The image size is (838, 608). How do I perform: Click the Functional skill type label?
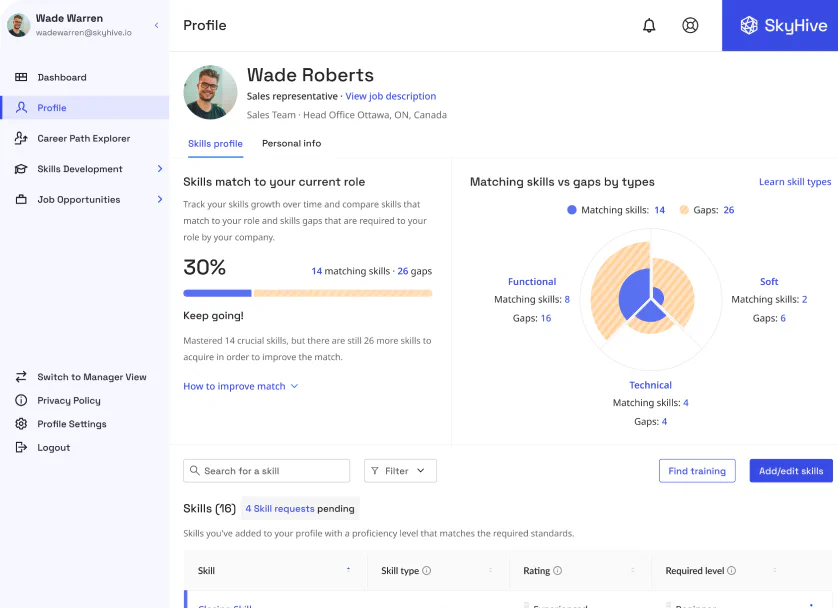(532, 282)
